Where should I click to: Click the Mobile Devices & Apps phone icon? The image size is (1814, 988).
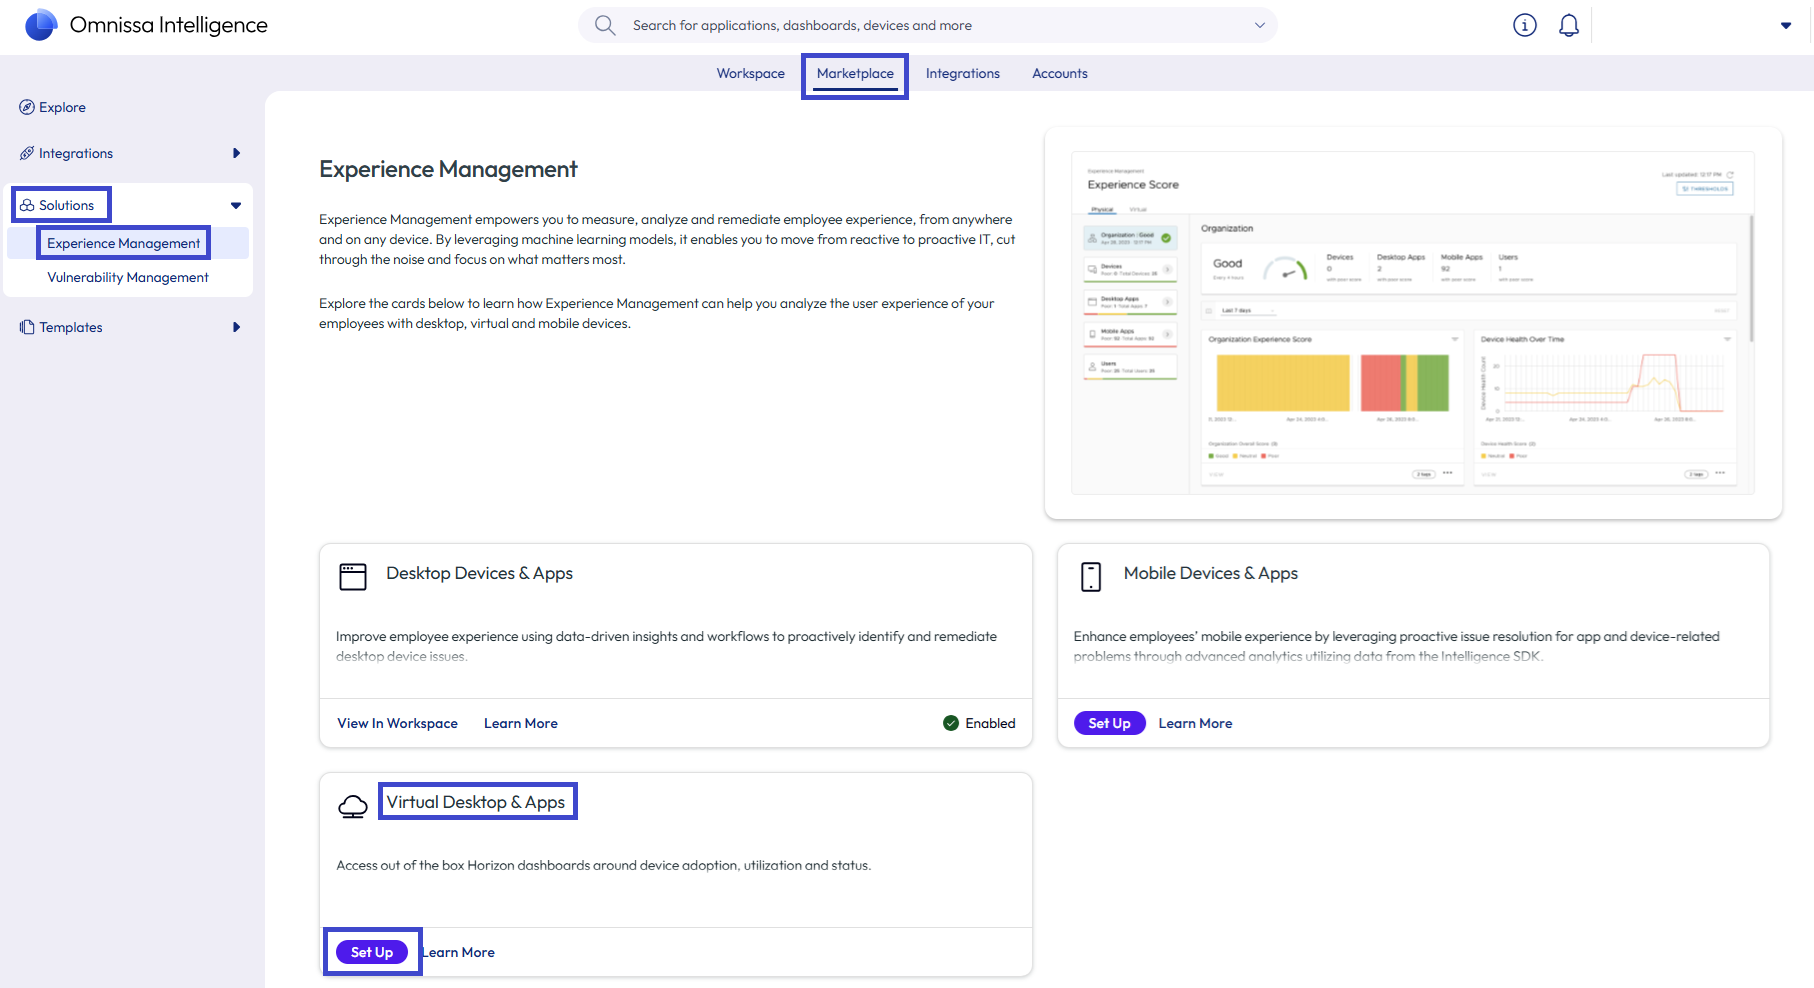point(1091,577)
